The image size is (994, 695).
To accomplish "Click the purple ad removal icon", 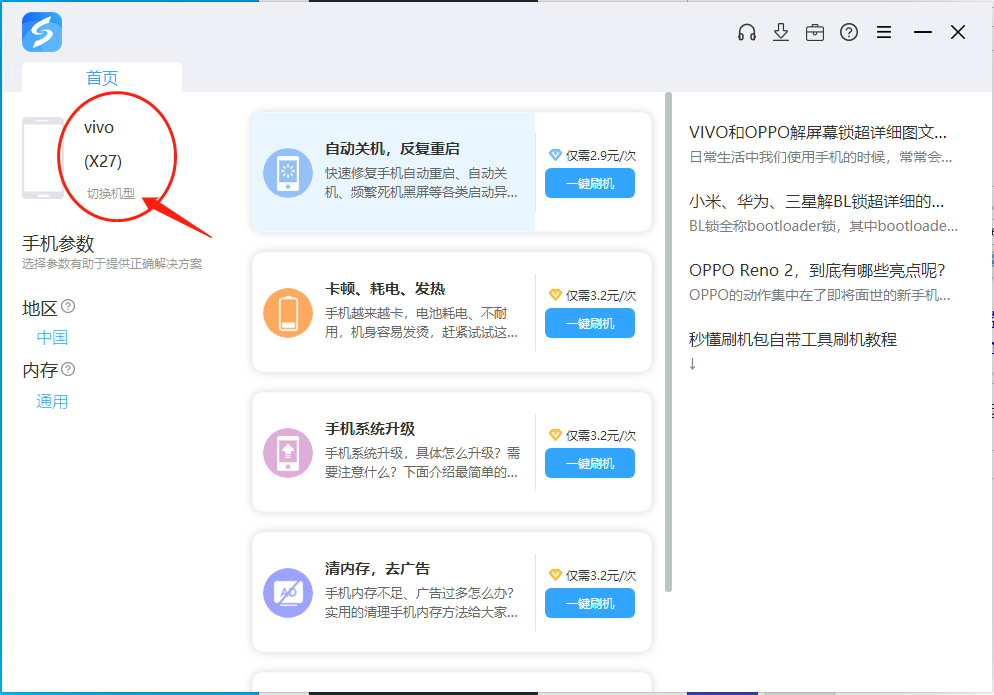I will point(288,592).
